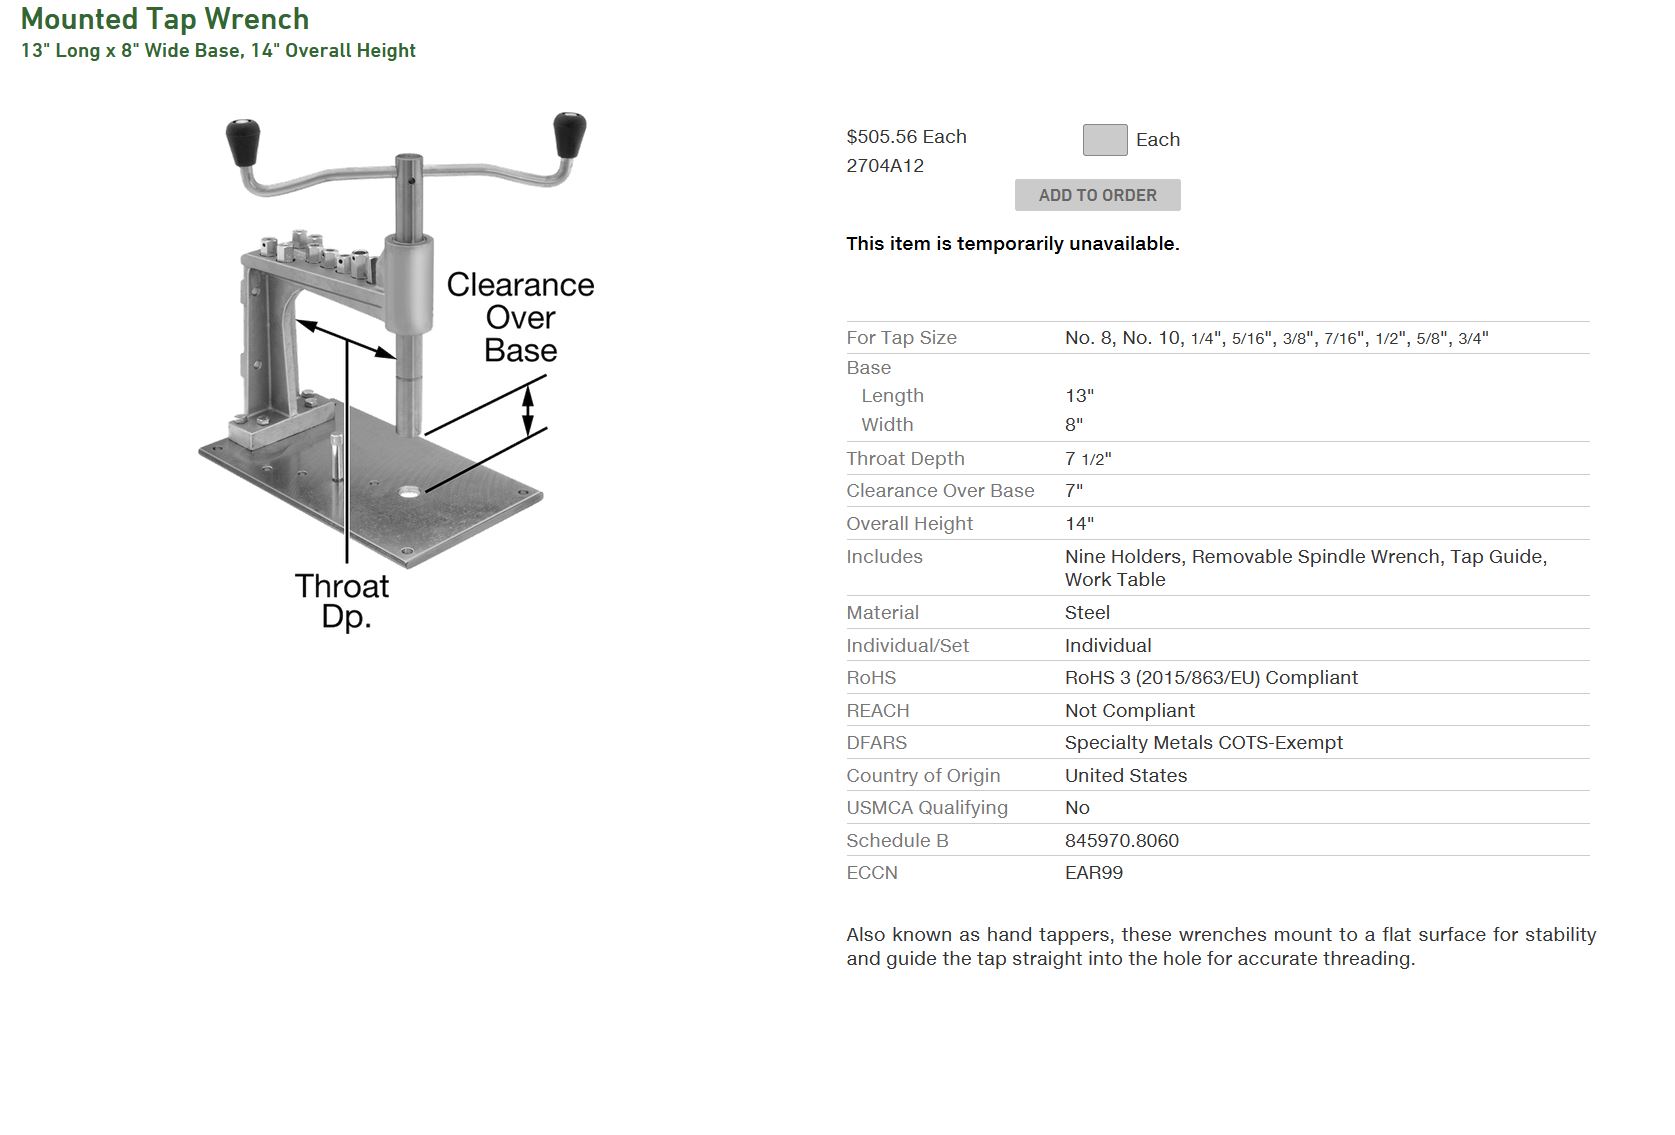This screenshot has width=1675, height=1135.
Task: Click the right black handle knob in image
Action: (x=570, y=136)
